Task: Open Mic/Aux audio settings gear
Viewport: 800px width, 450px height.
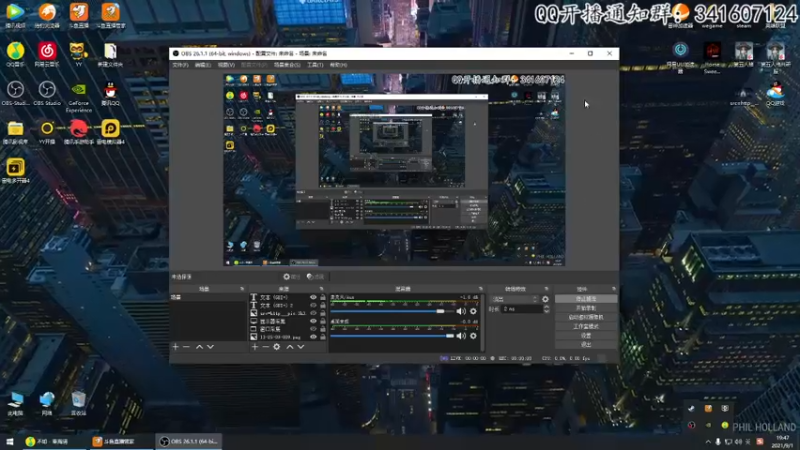Action: coord(473,311)
